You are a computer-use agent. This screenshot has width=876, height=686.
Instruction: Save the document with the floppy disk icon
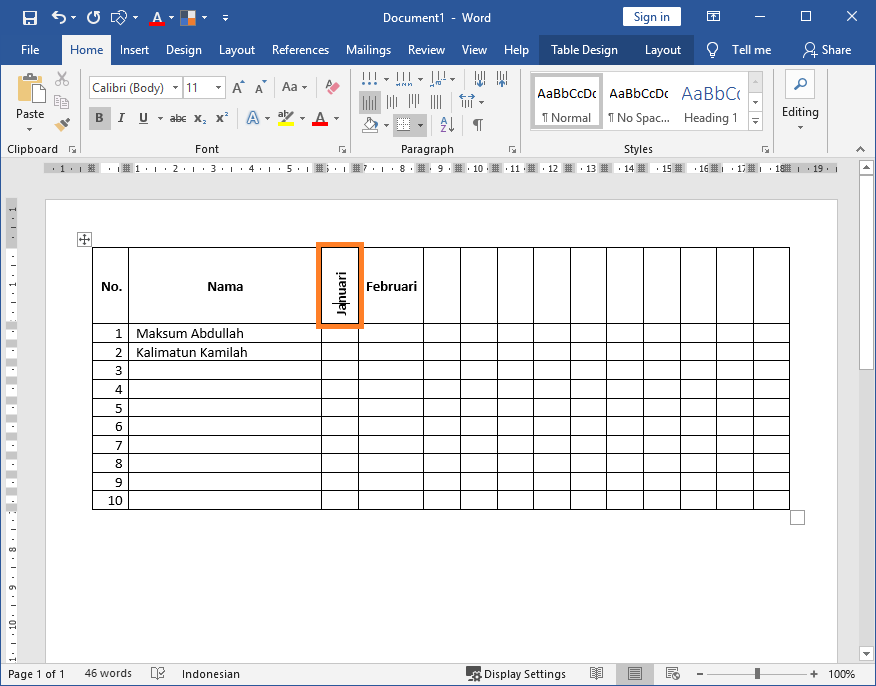[x=30, y=18]
